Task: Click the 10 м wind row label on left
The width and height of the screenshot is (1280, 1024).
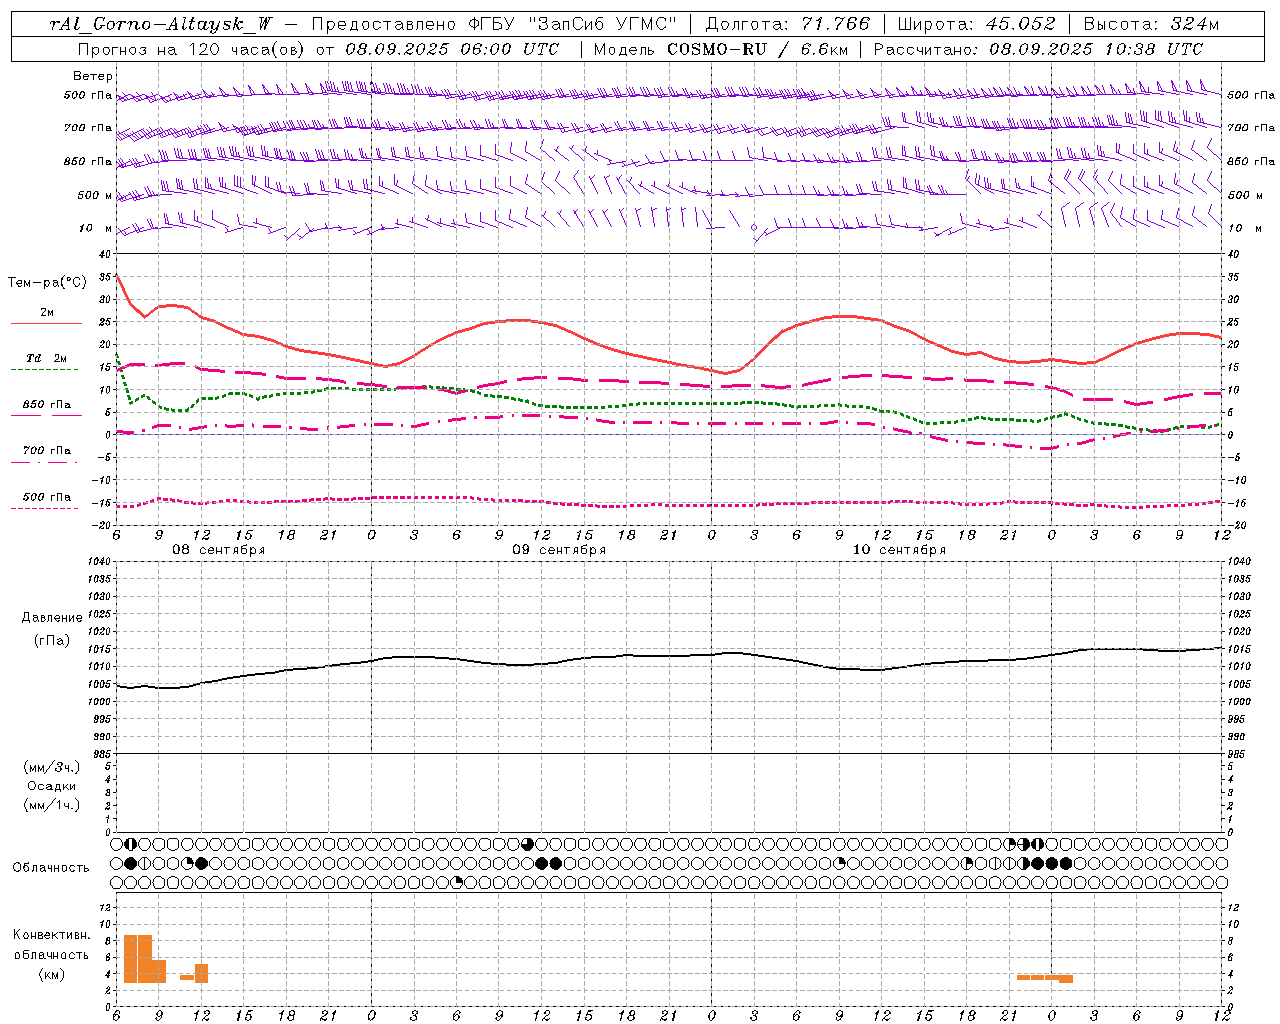Action: coord(96,228)
